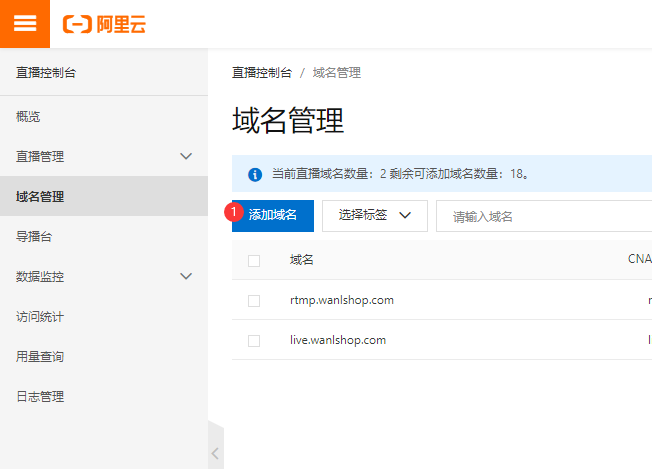
Task: Click the 添加域名 button
Action: coord(273,216)
